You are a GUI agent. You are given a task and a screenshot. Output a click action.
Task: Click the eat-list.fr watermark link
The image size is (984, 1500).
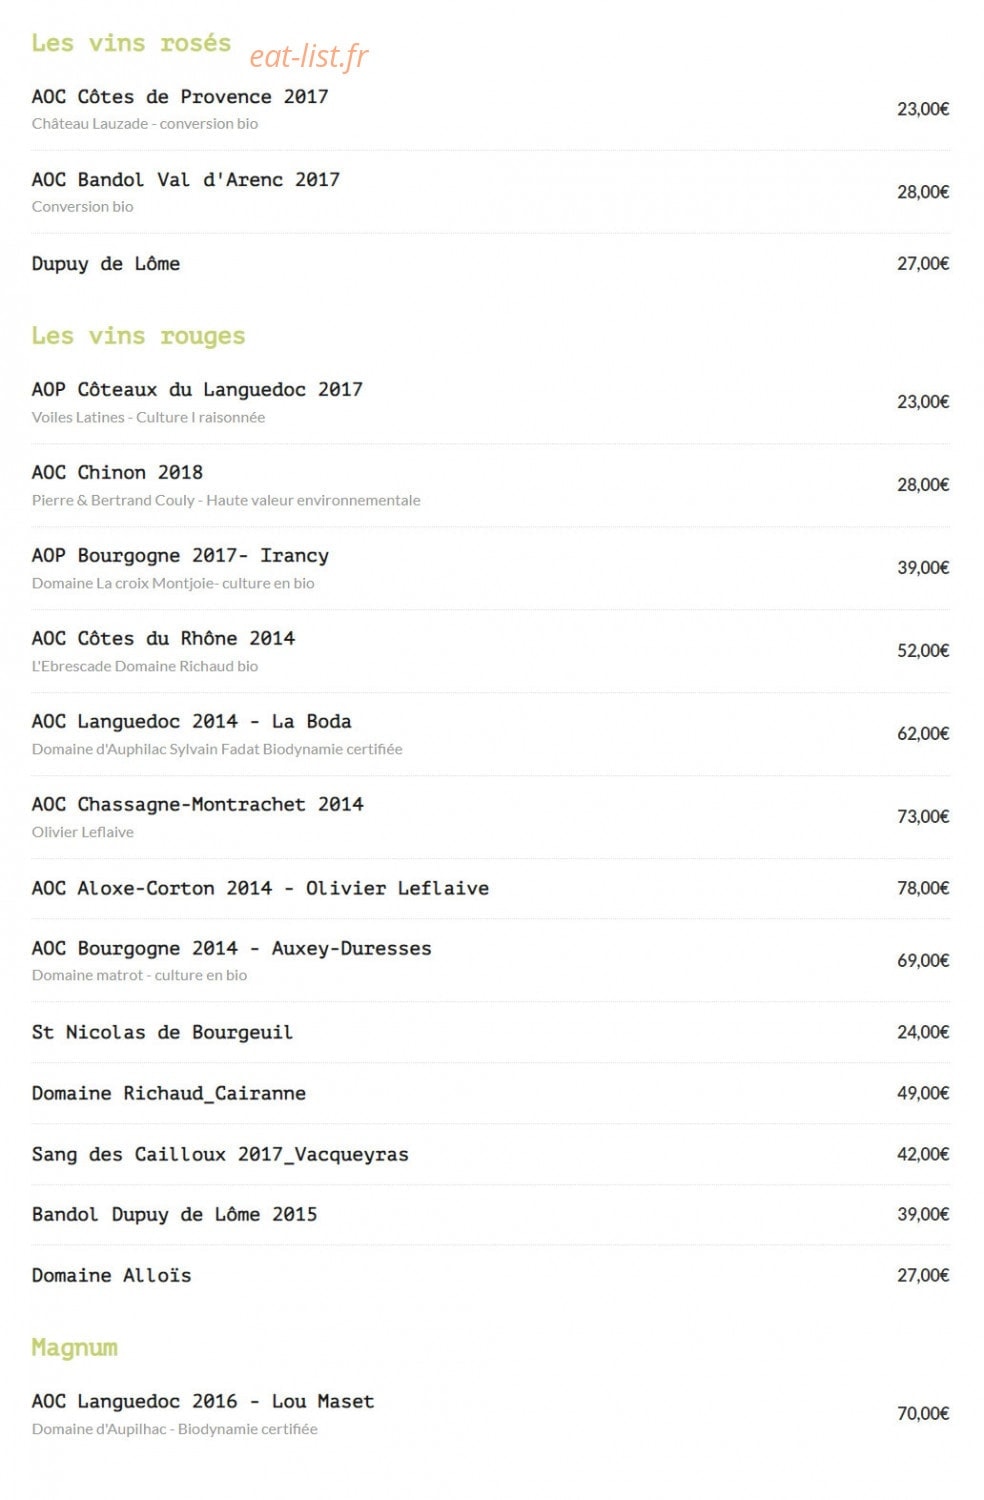click(308, 57)
